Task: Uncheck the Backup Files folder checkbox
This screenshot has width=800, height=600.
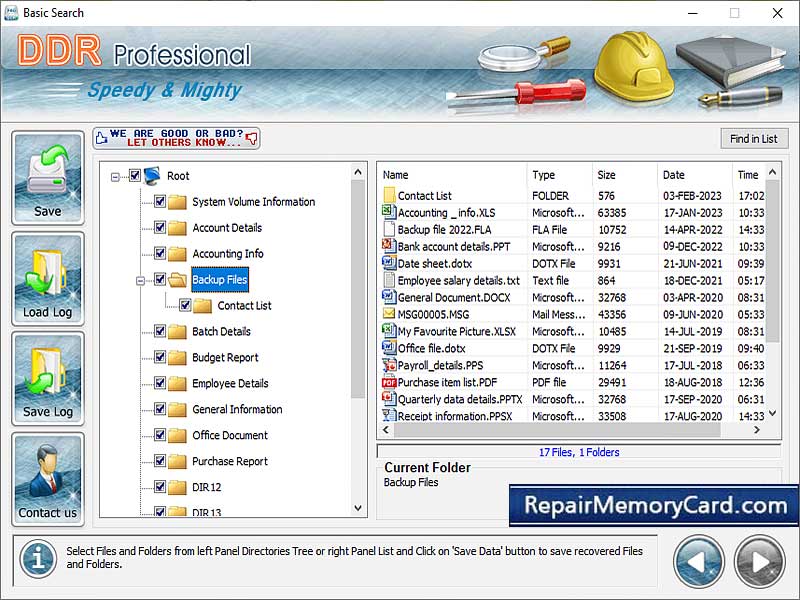Action: pos(159,280)
